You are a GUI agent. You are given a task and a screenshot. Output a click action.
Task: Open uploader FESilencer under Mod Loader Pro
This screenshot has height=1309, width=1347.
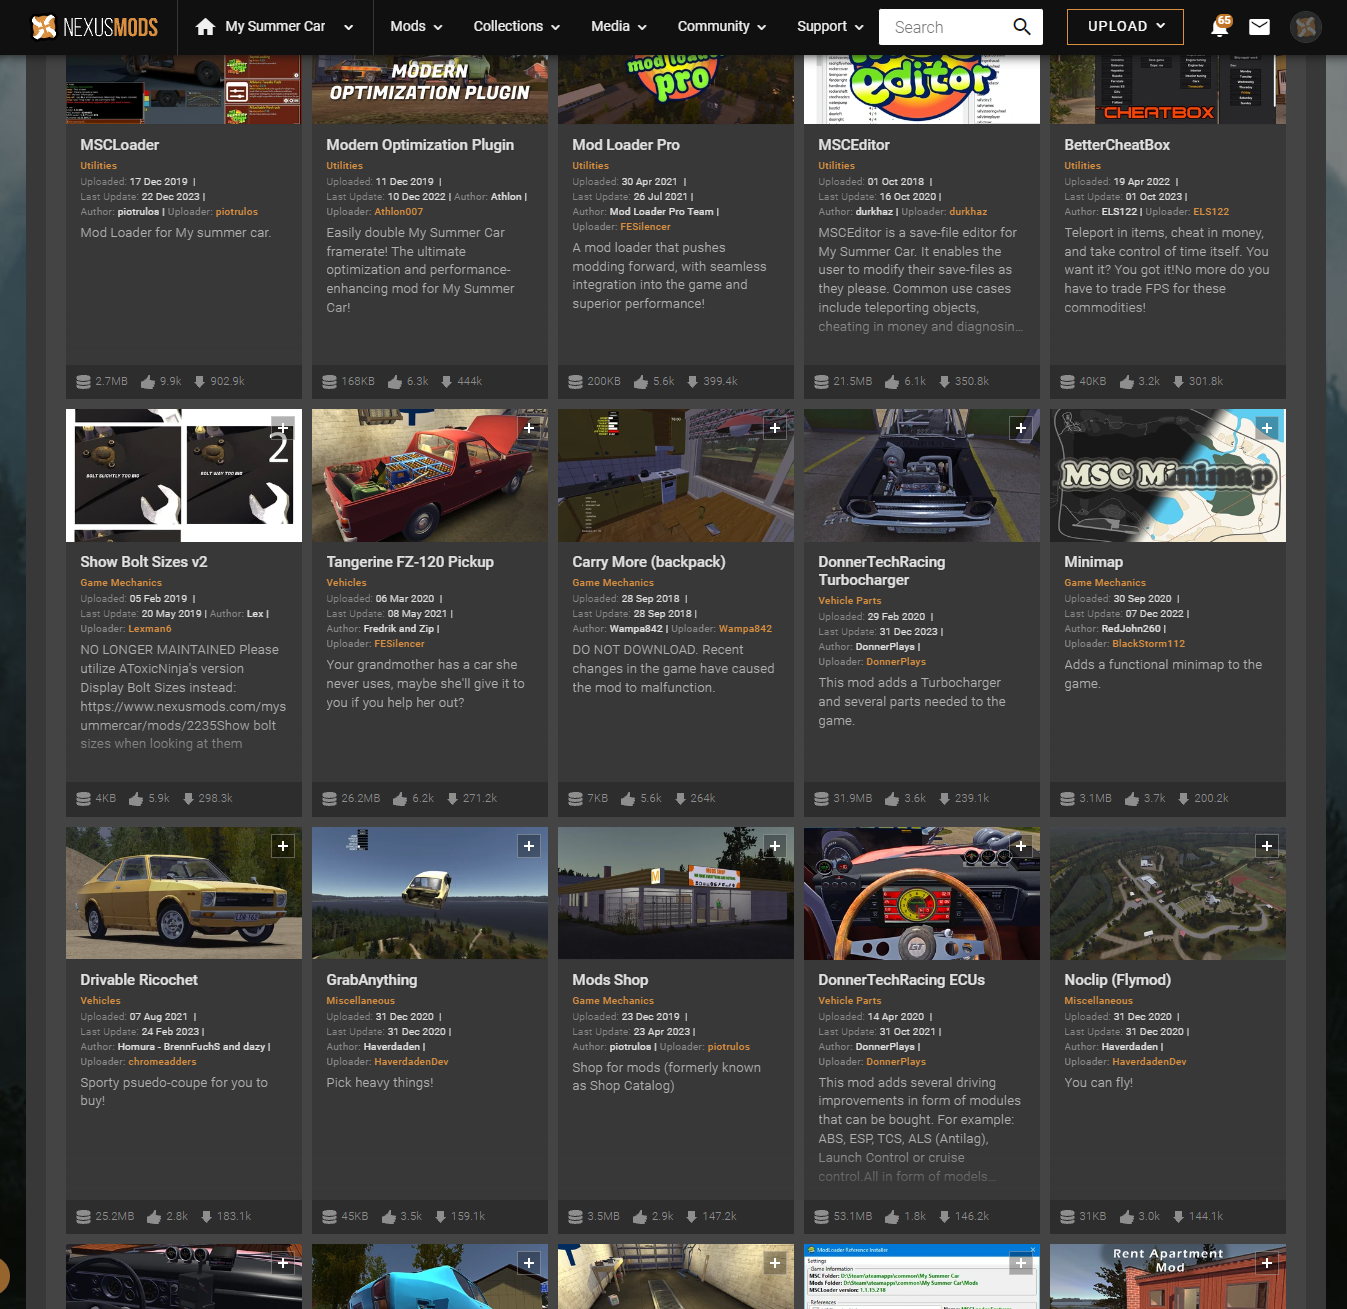pyautogui.click(x=645, y=227)
